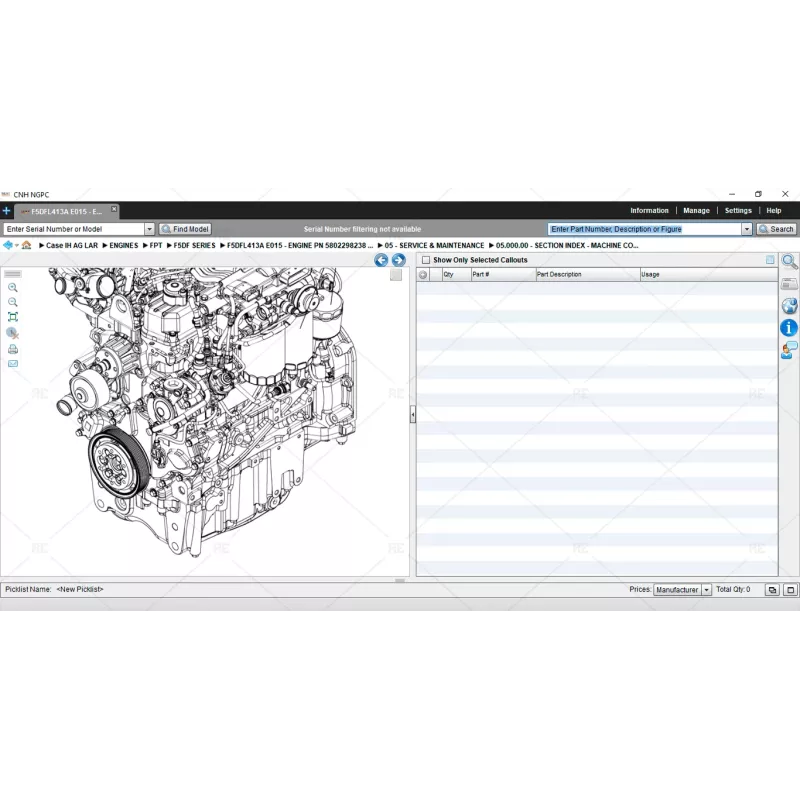Click the back navigation arrow above the diagram
The image size is (800, 800).
tap(381, 259)
